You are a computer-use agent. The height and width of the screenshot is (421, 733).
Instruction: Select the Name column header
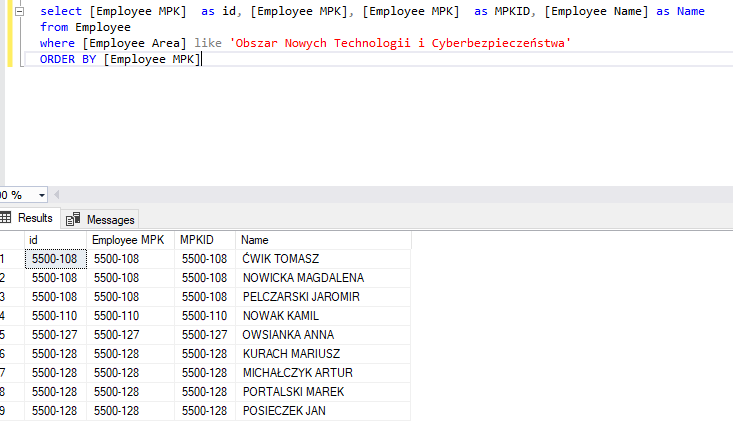pyautogui.click(x=323, y=240)
